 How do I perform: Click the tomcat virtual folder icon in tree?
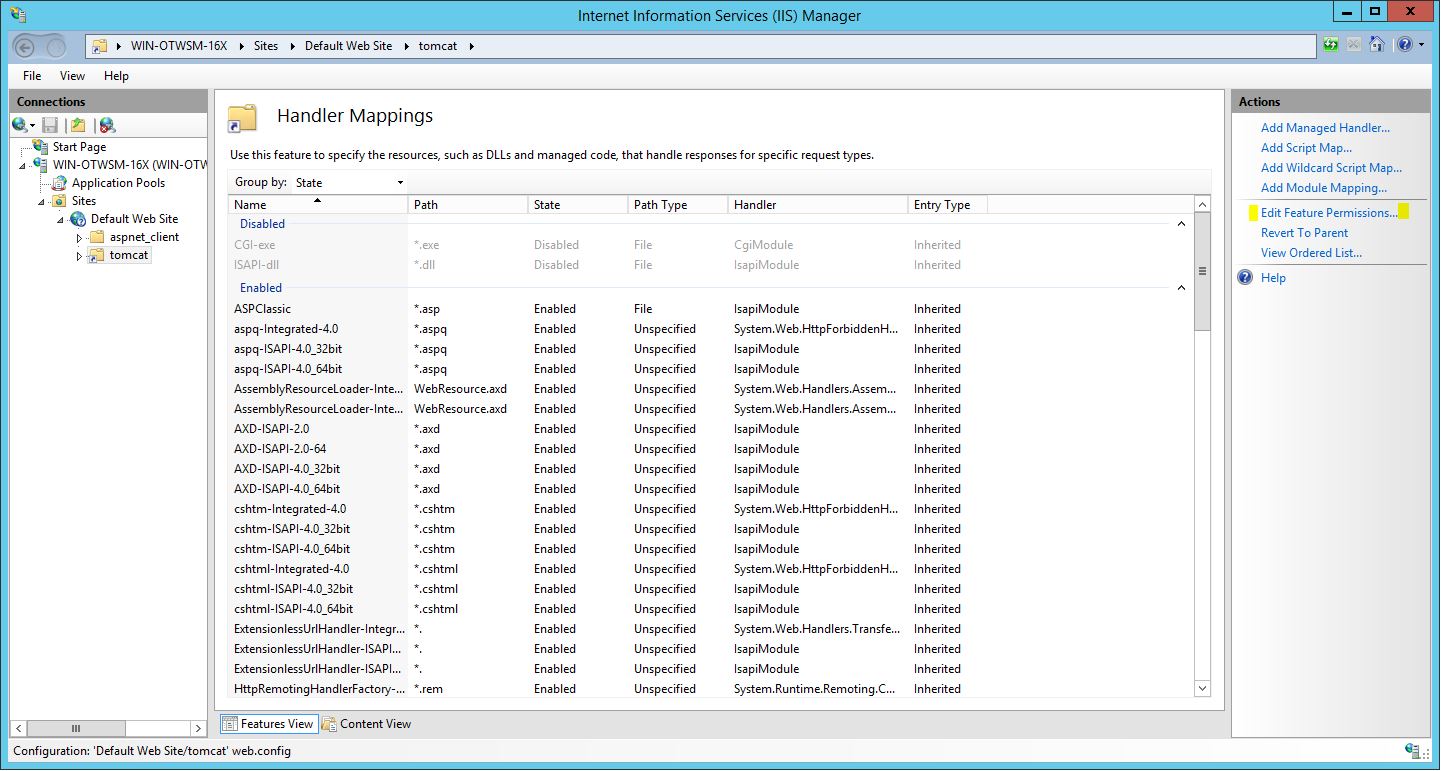[x=97, y=255]
